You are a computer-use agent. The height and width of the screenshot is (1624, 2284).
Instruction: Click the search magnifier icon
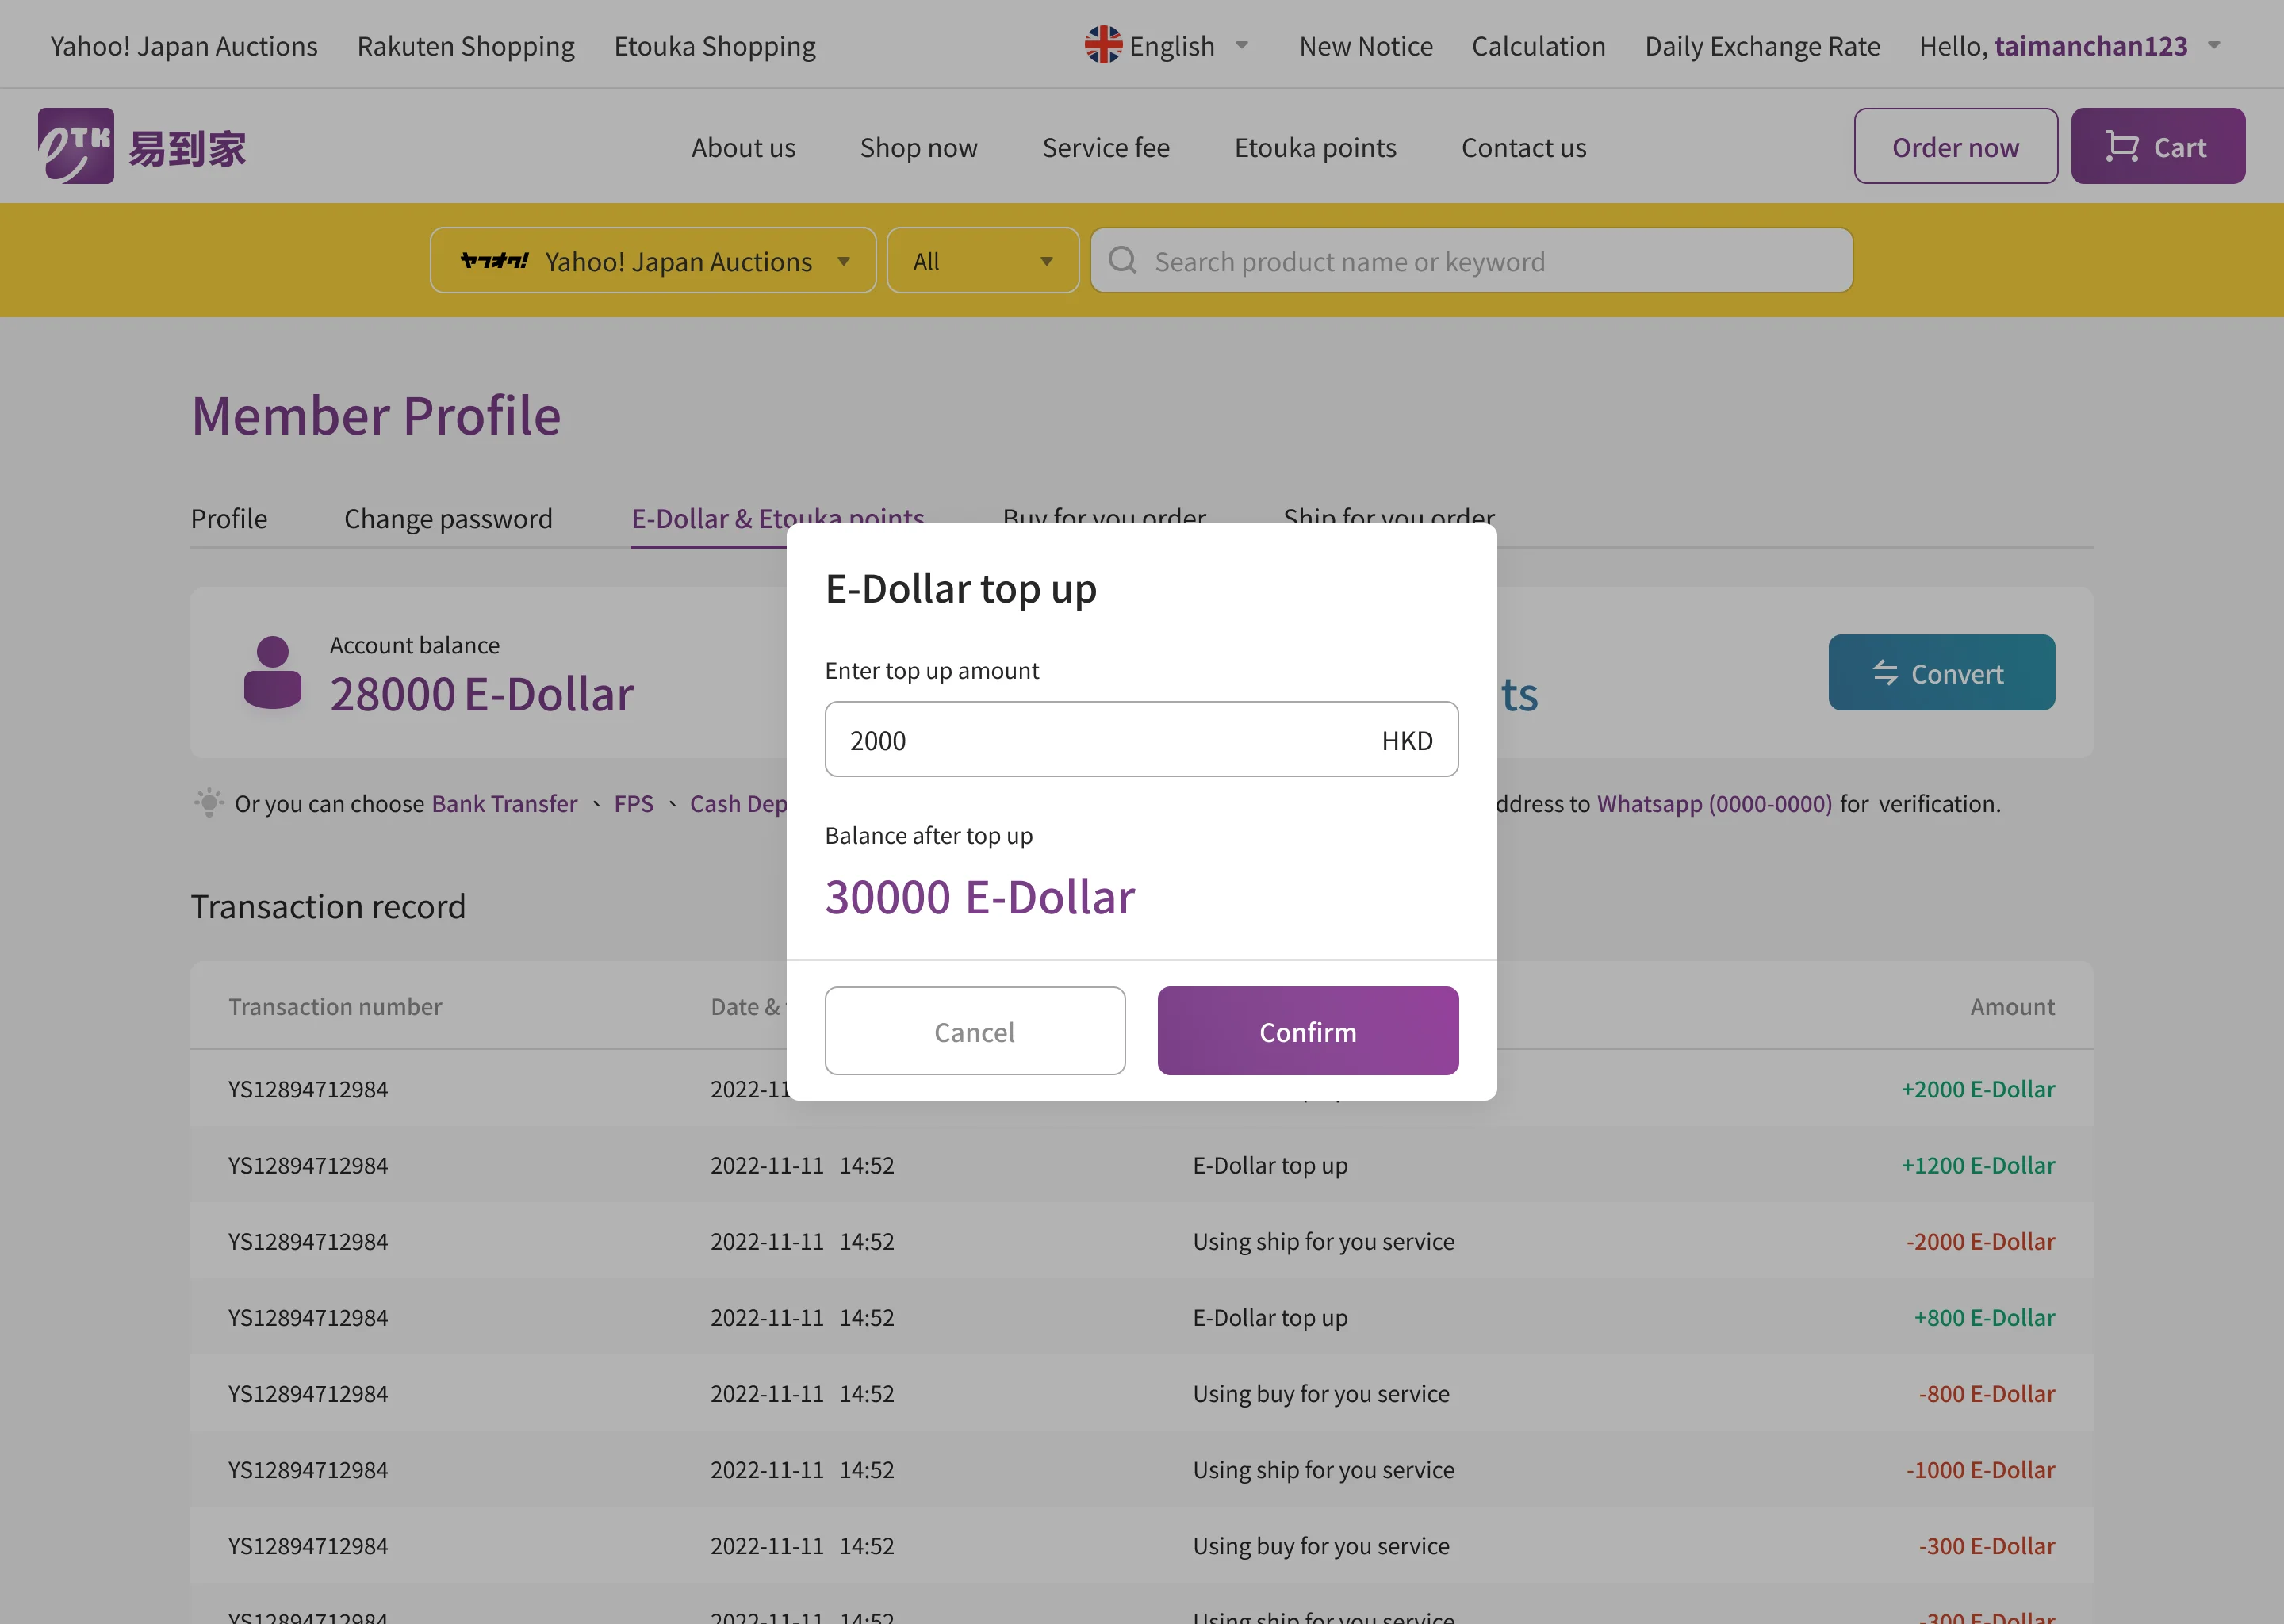tap(1123, 261)
